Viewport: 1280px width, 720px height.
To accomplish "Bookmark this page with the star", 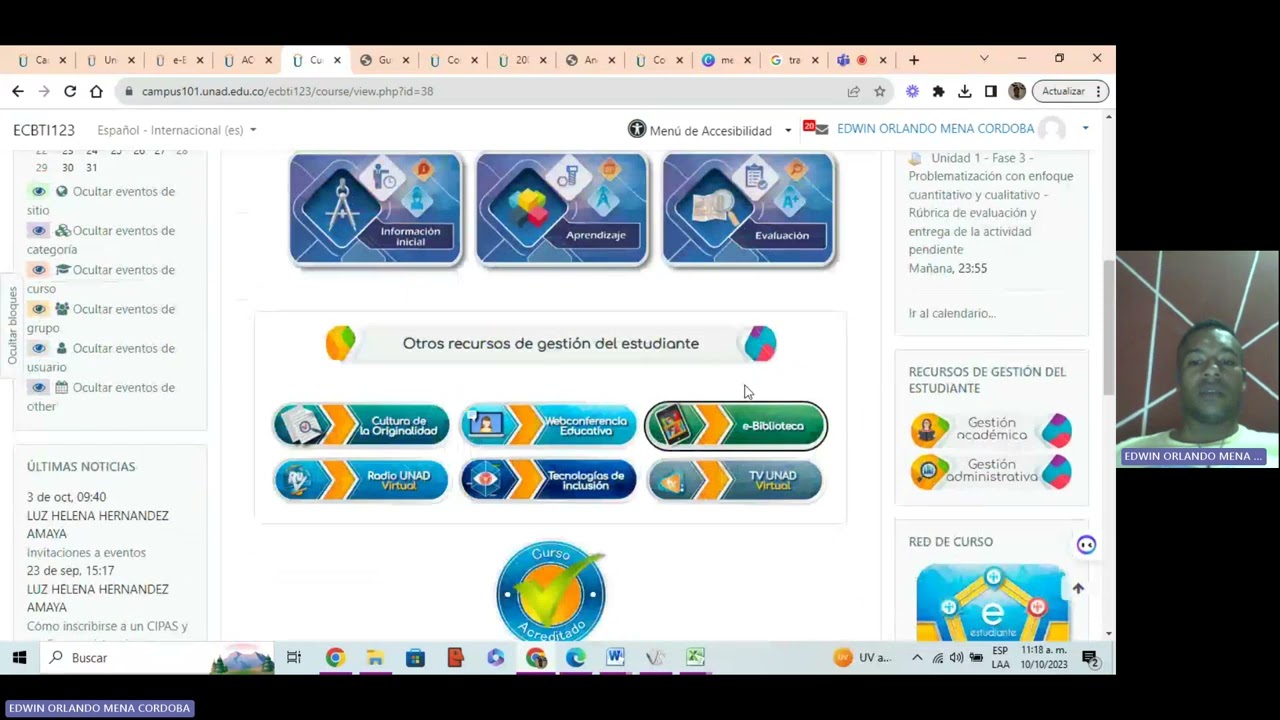I will click(880, 91).
